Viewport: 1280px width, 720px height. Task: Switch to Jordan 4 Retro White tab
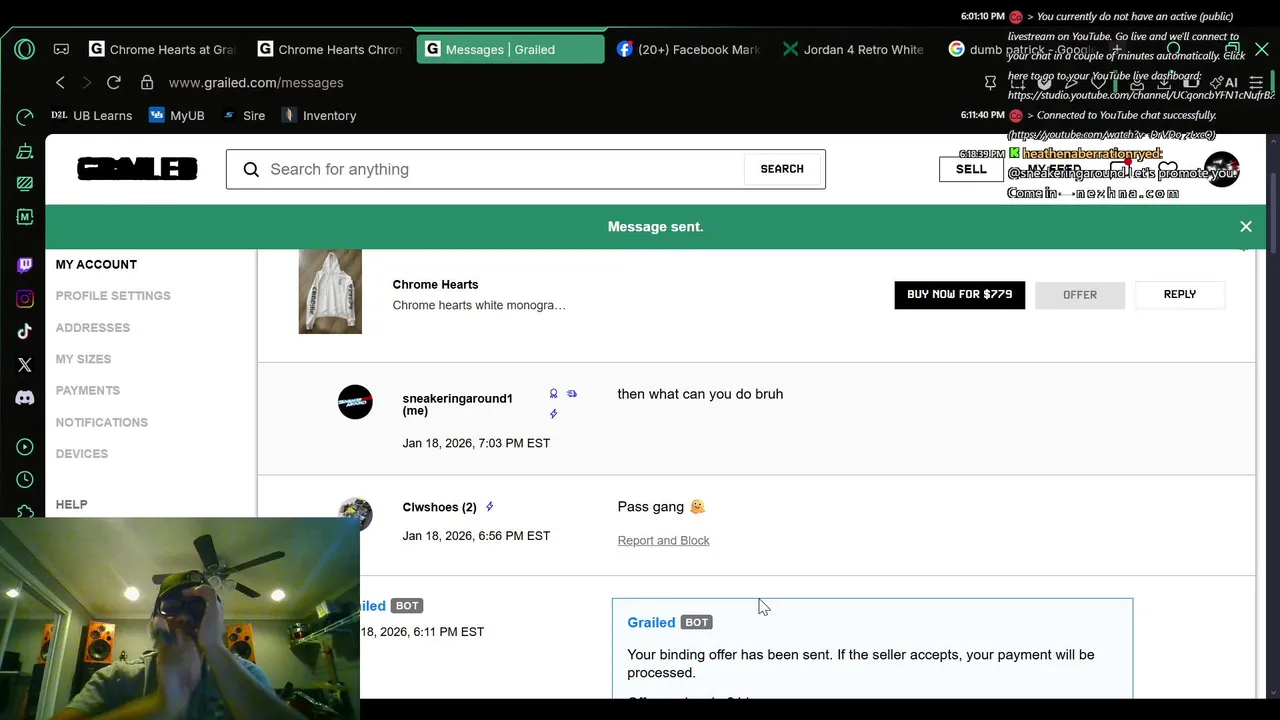[854, 49]
